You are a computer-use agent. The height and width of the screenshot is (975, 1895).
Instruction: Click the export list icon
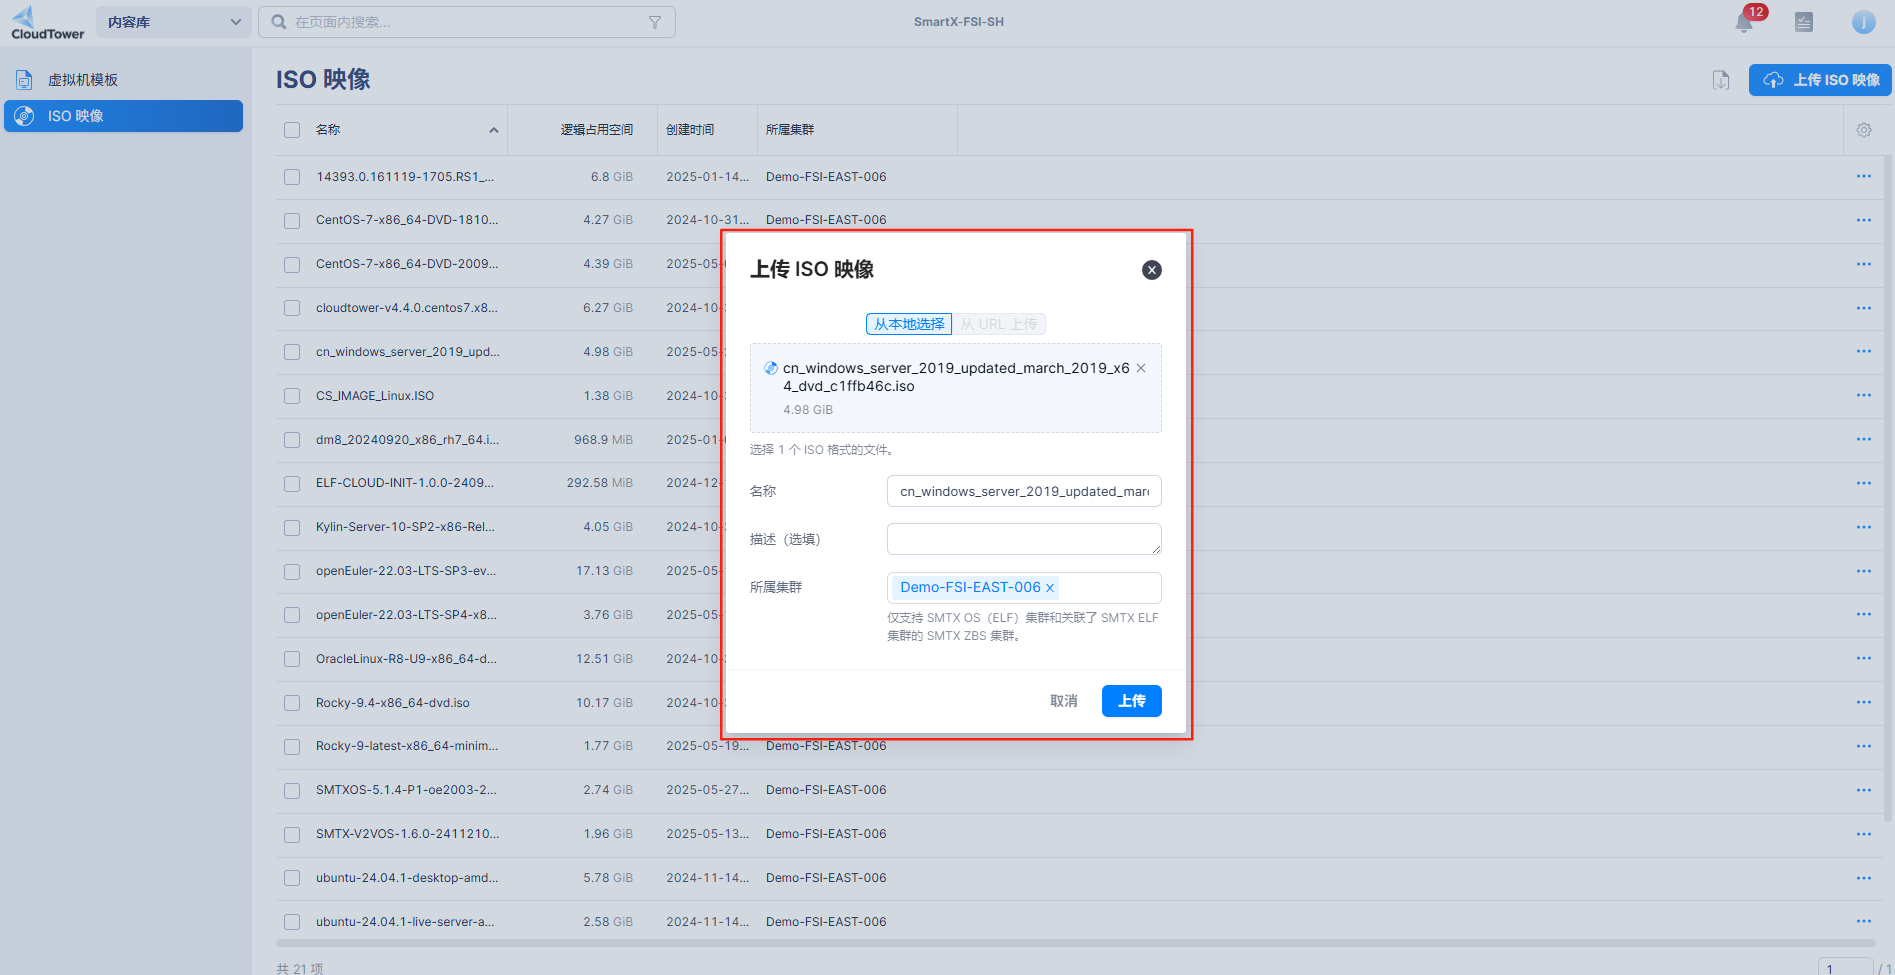click(1720, 80)
